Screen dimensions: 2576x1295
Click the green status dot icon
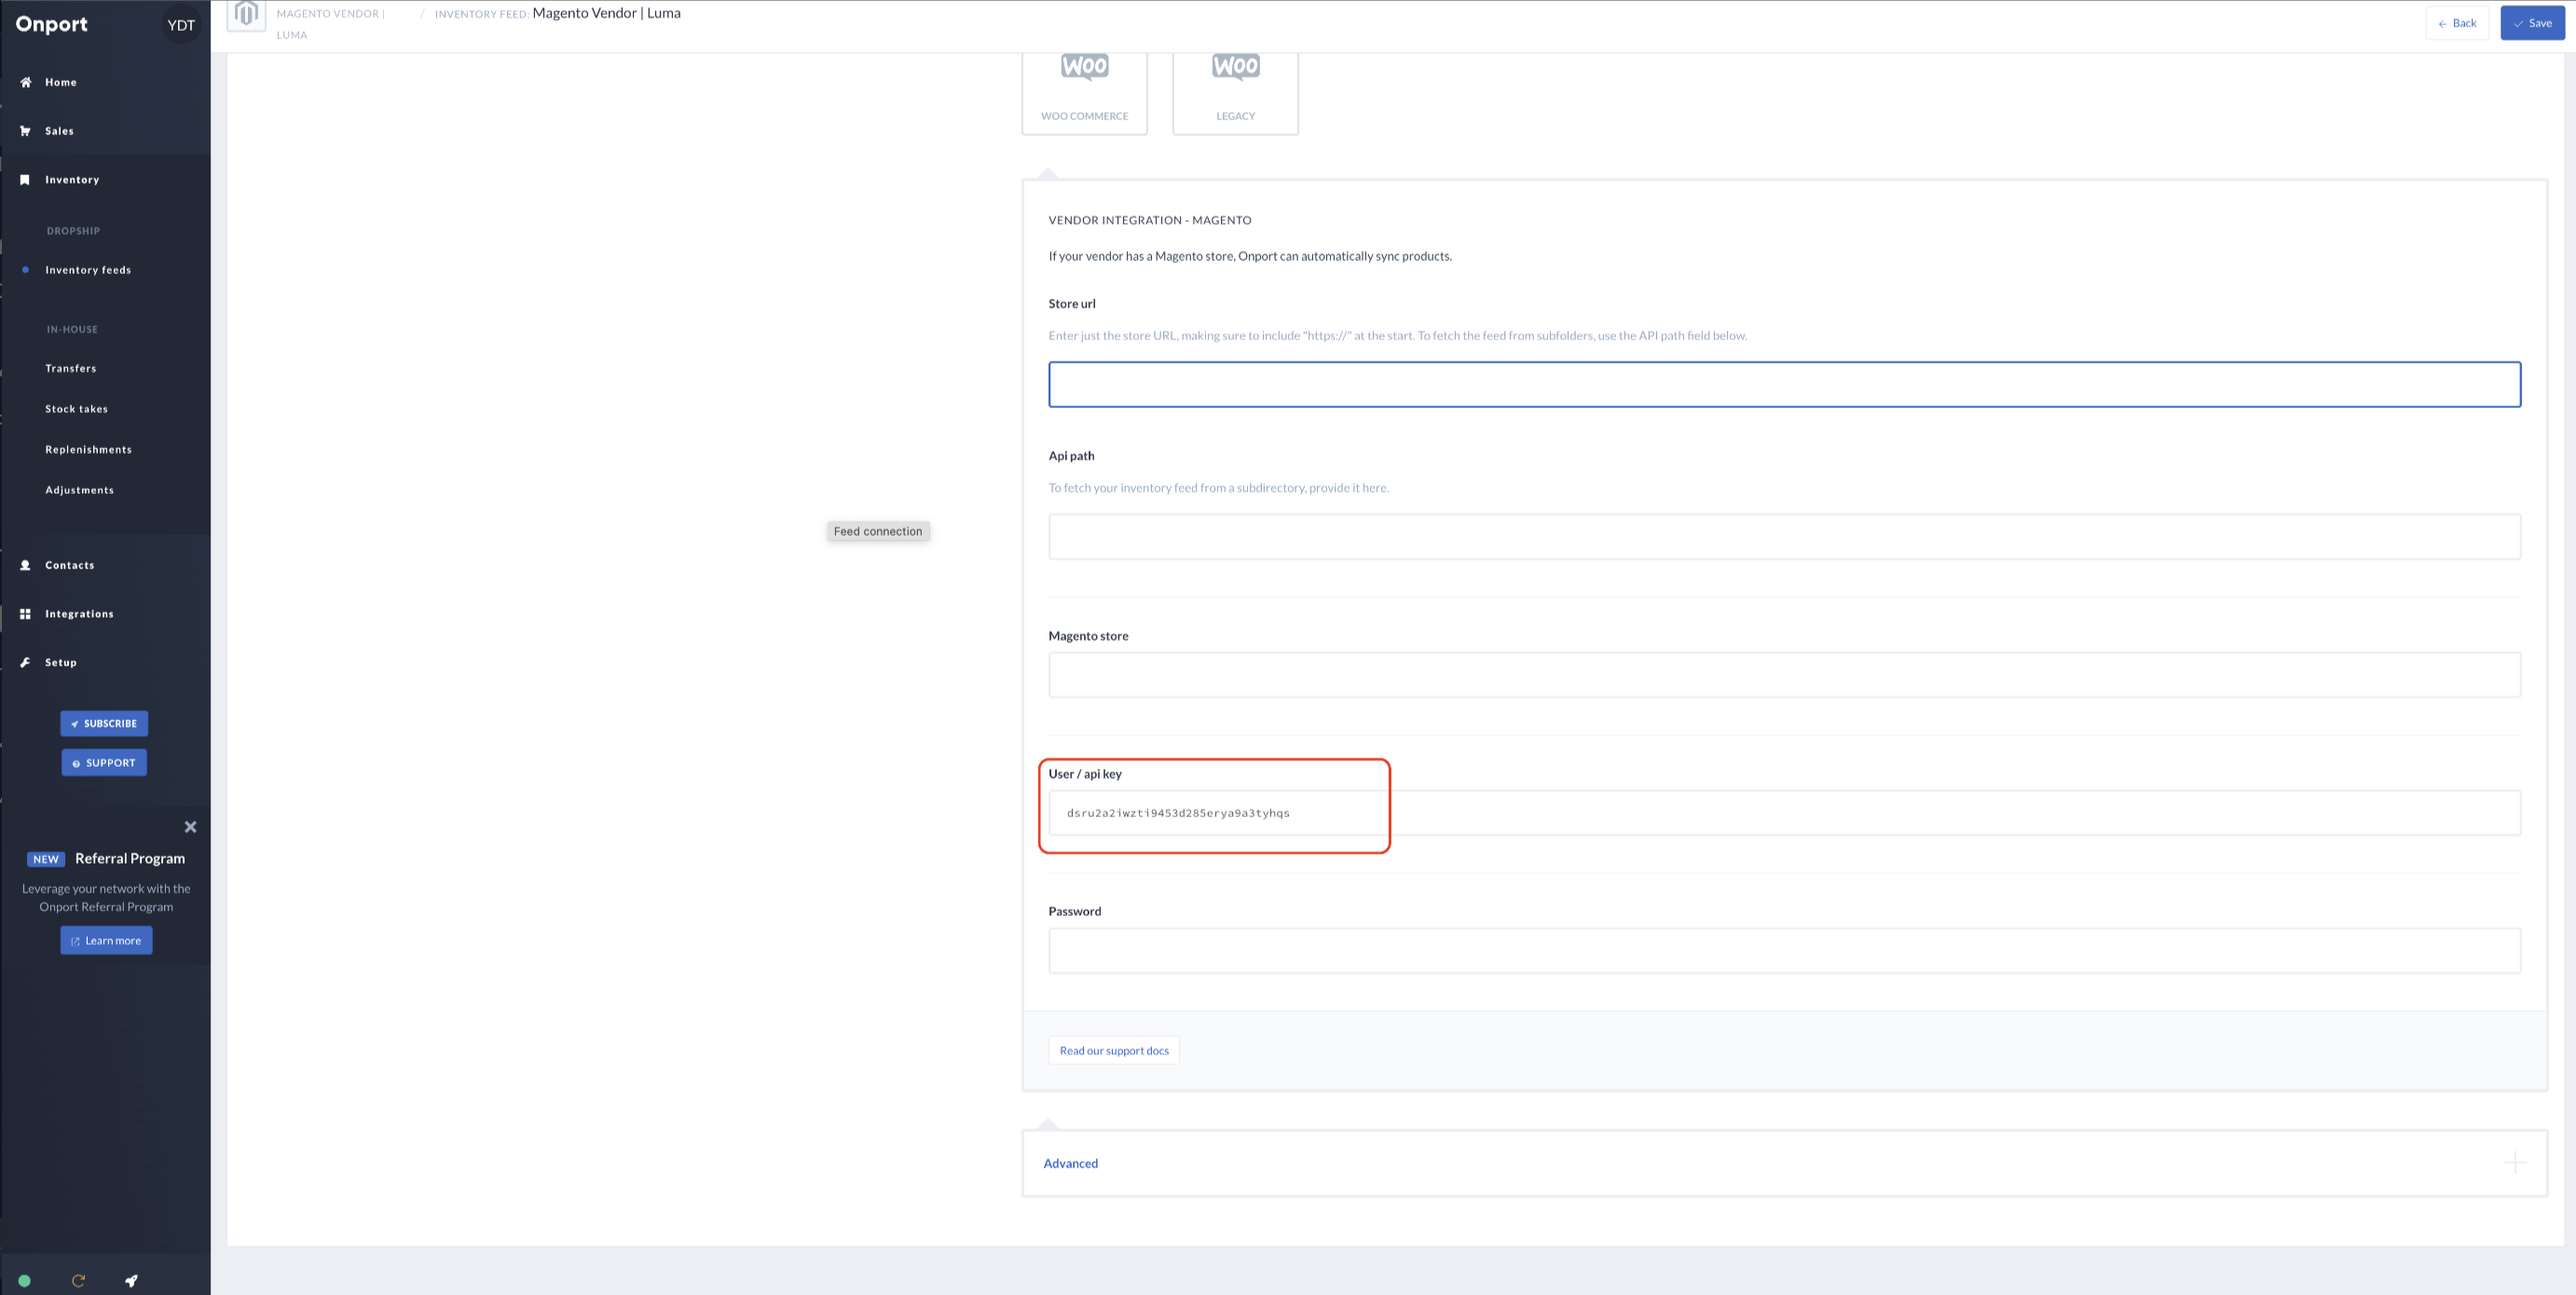coord(24,1280)
